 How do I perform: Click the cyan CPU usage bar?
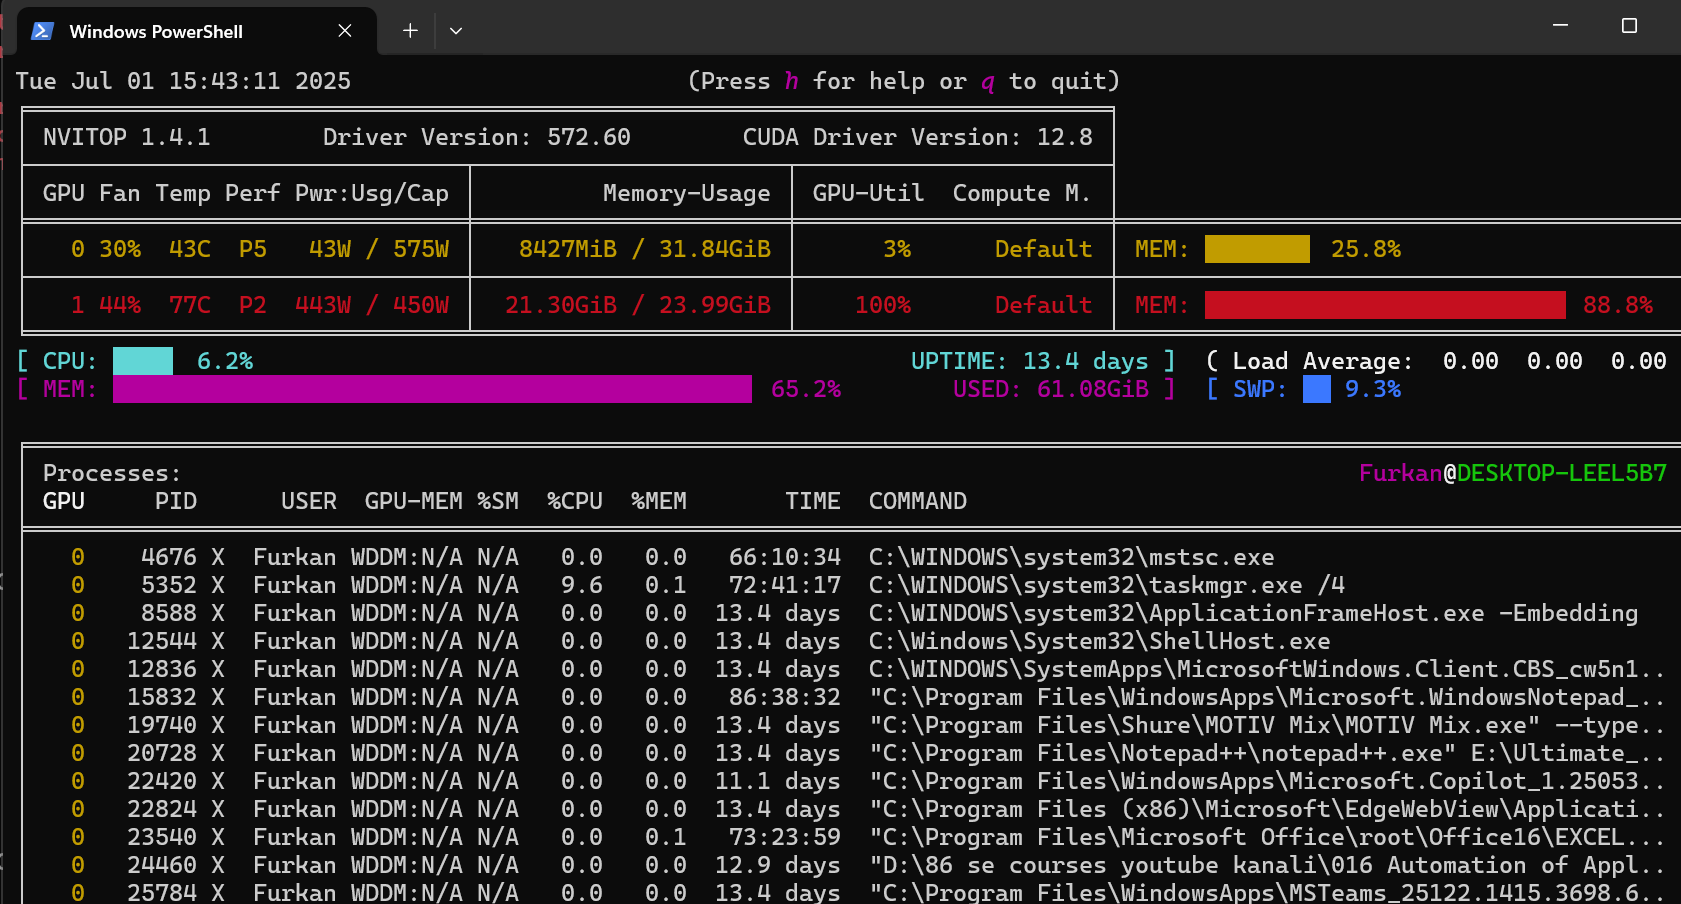pyautogui.click(x=143, y=361)
